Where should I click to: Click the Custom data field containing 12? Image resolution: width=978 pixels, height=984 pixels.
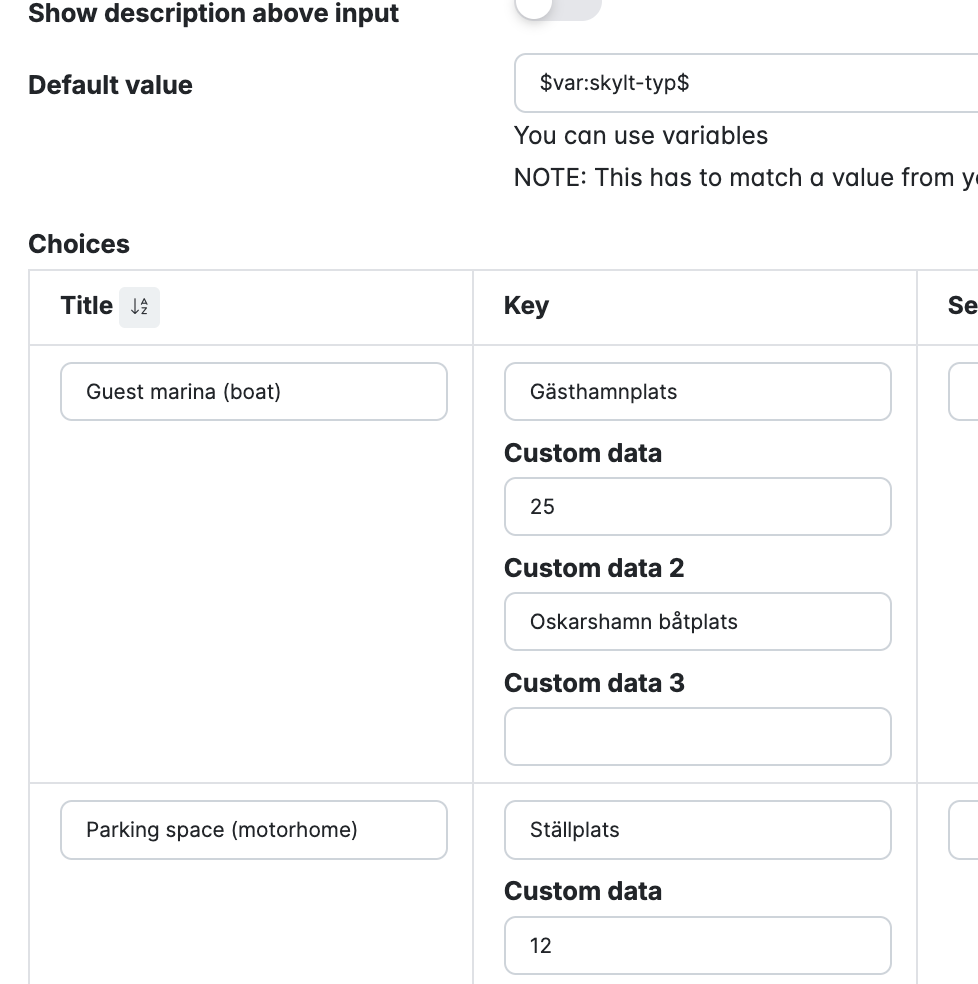[x=697, y=946]
